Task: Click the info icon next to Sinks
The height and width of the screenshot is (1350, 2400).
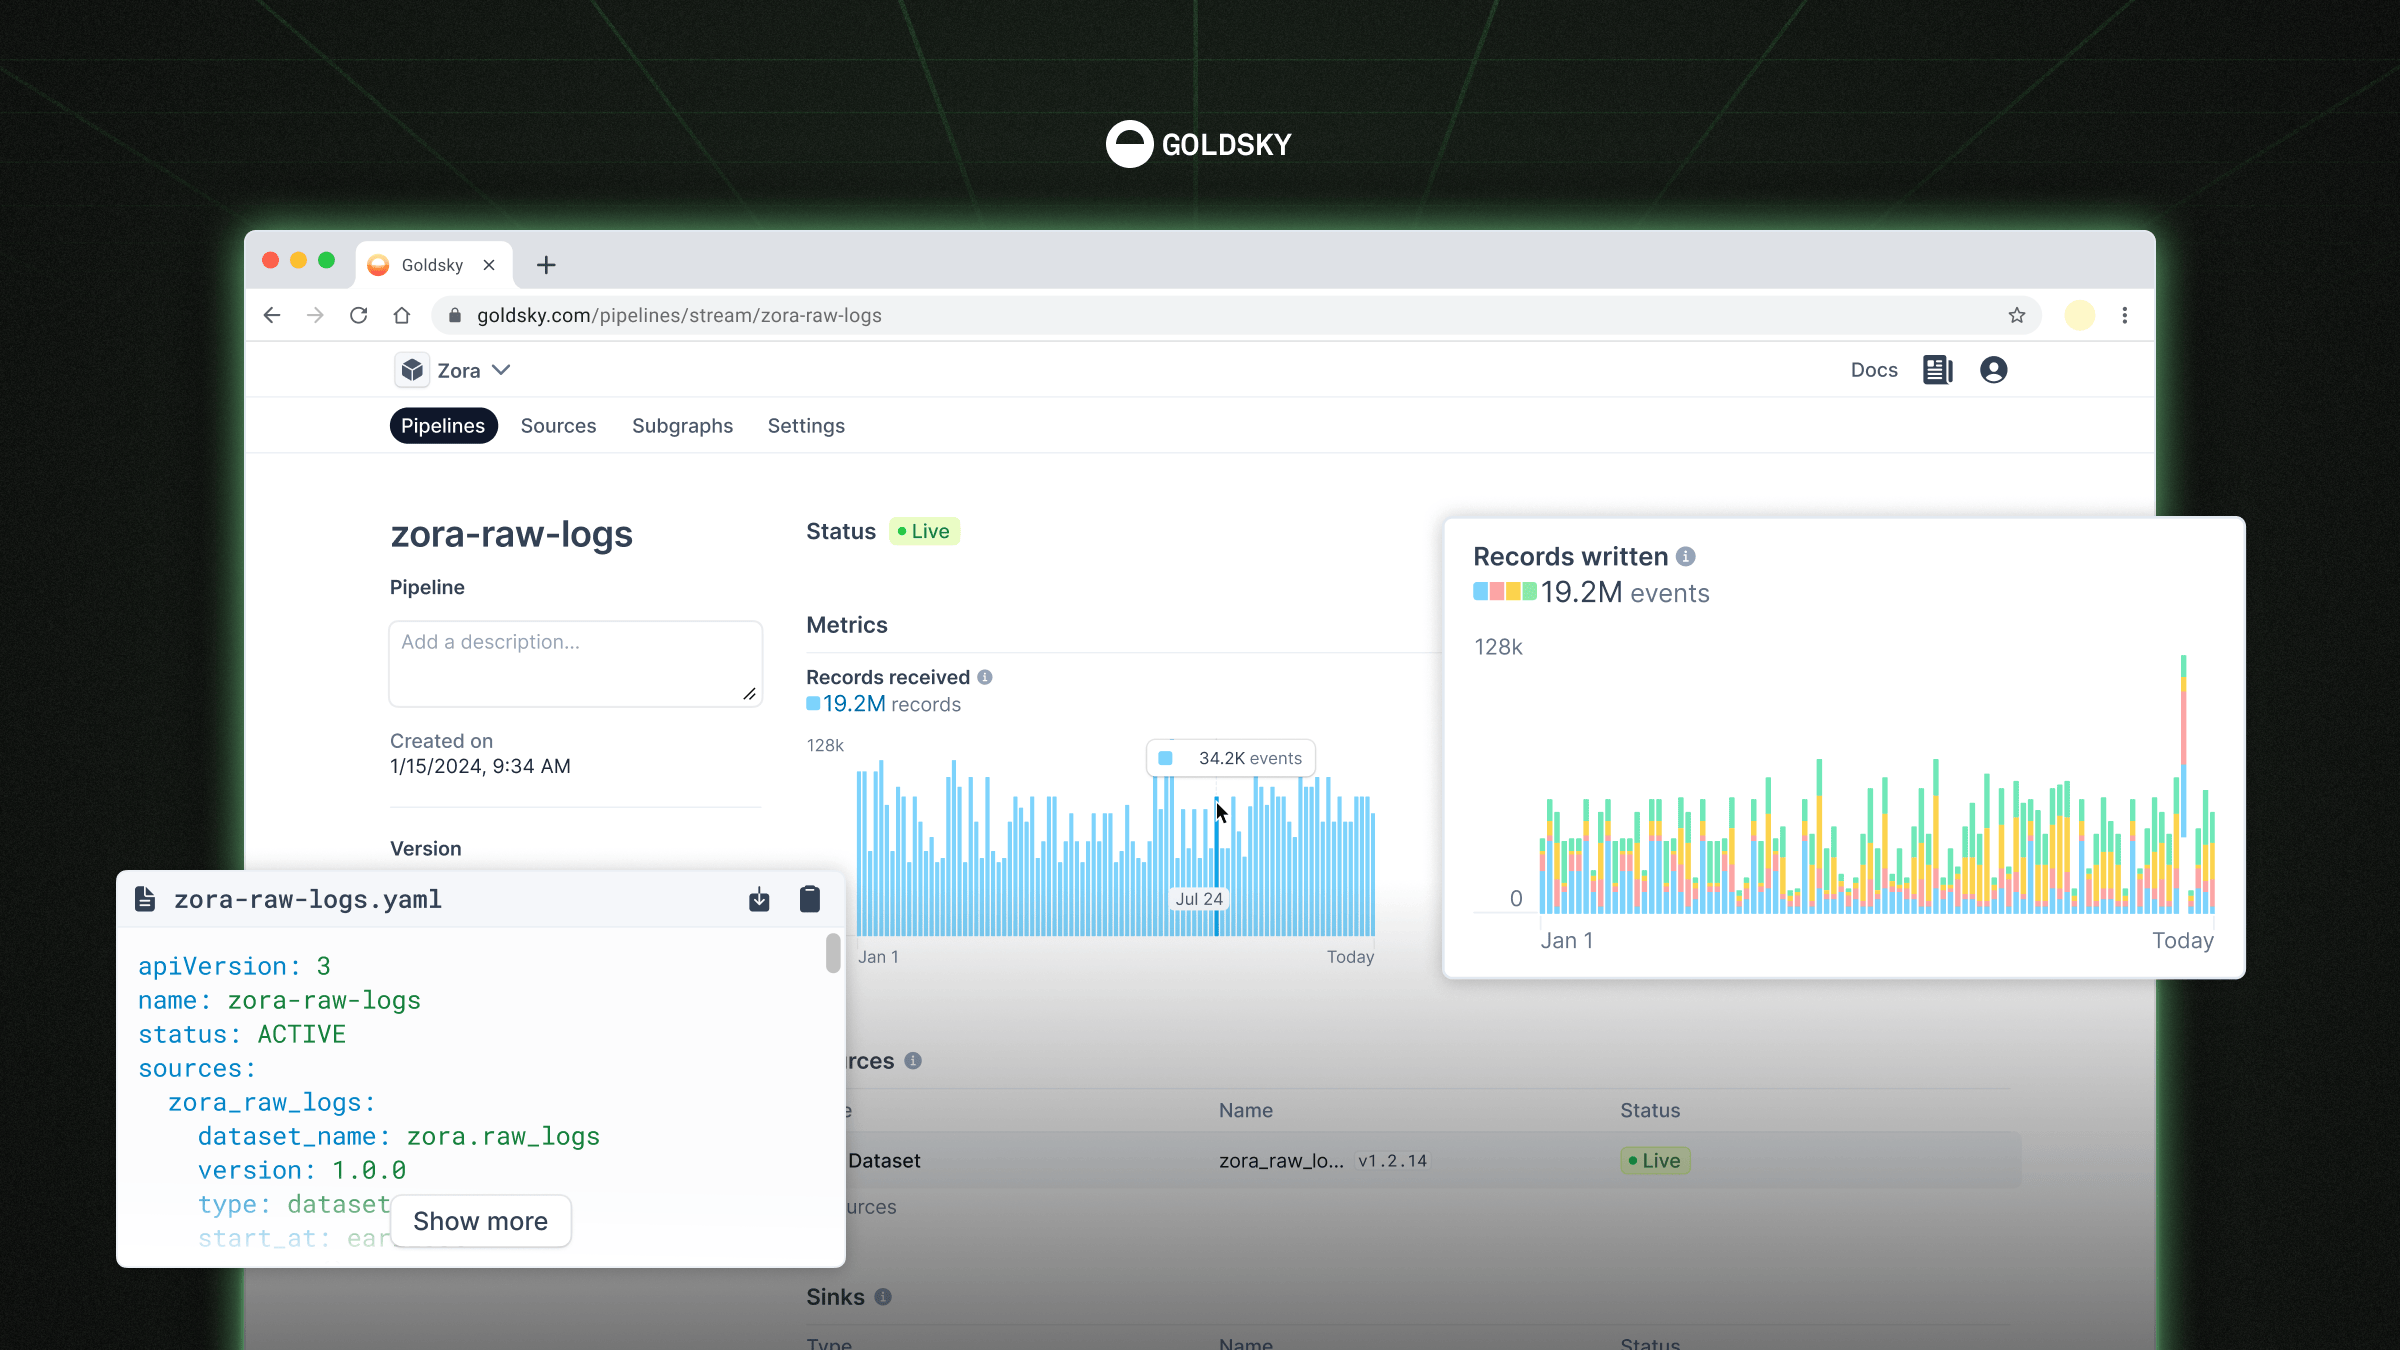Action: [883, 1297]
